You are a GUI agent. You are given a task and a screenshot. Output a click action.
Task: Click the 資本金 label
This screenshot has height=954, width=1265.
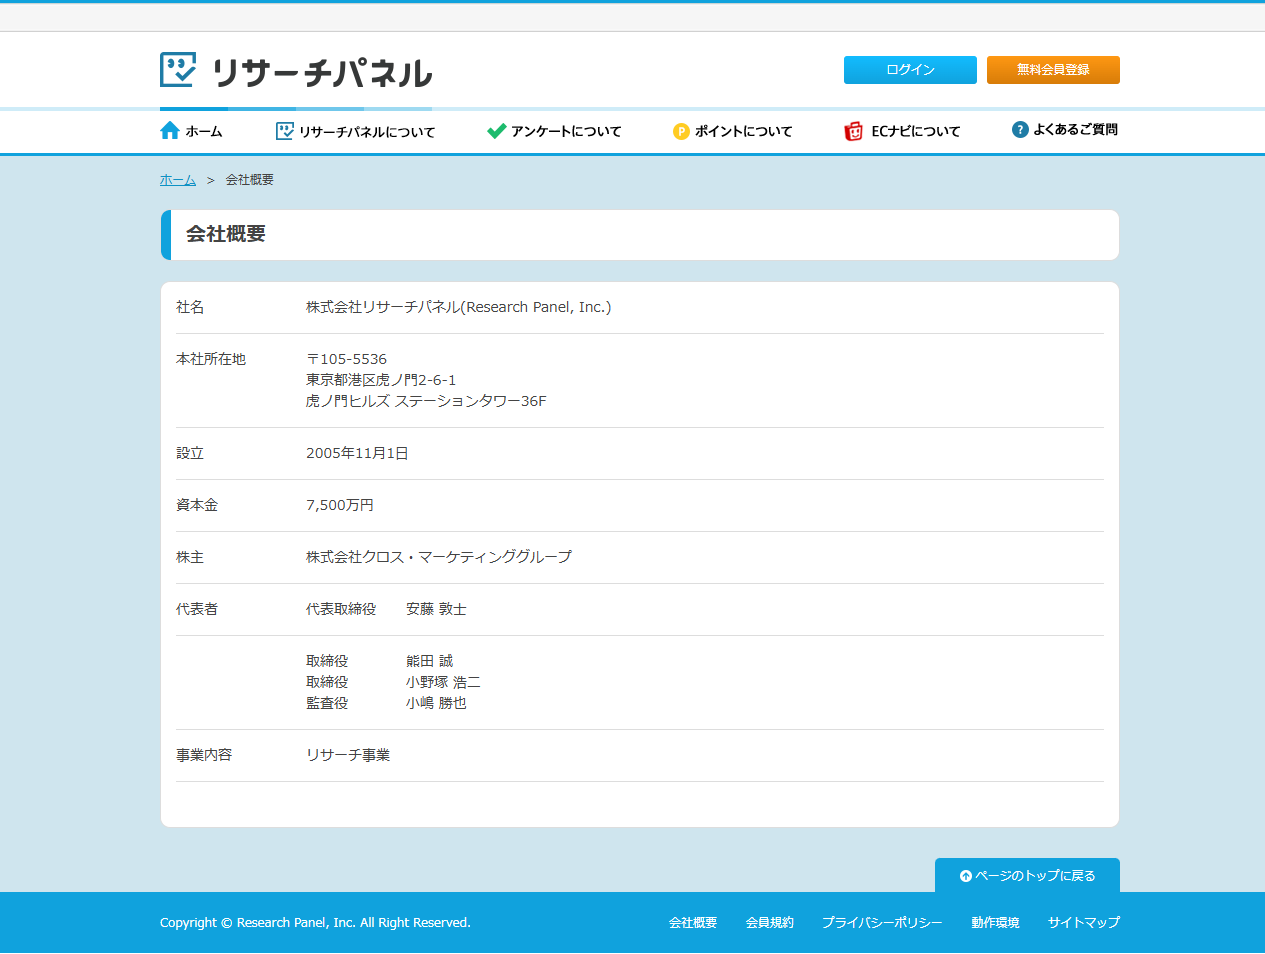pyautogui.click(x=197, y=505)
